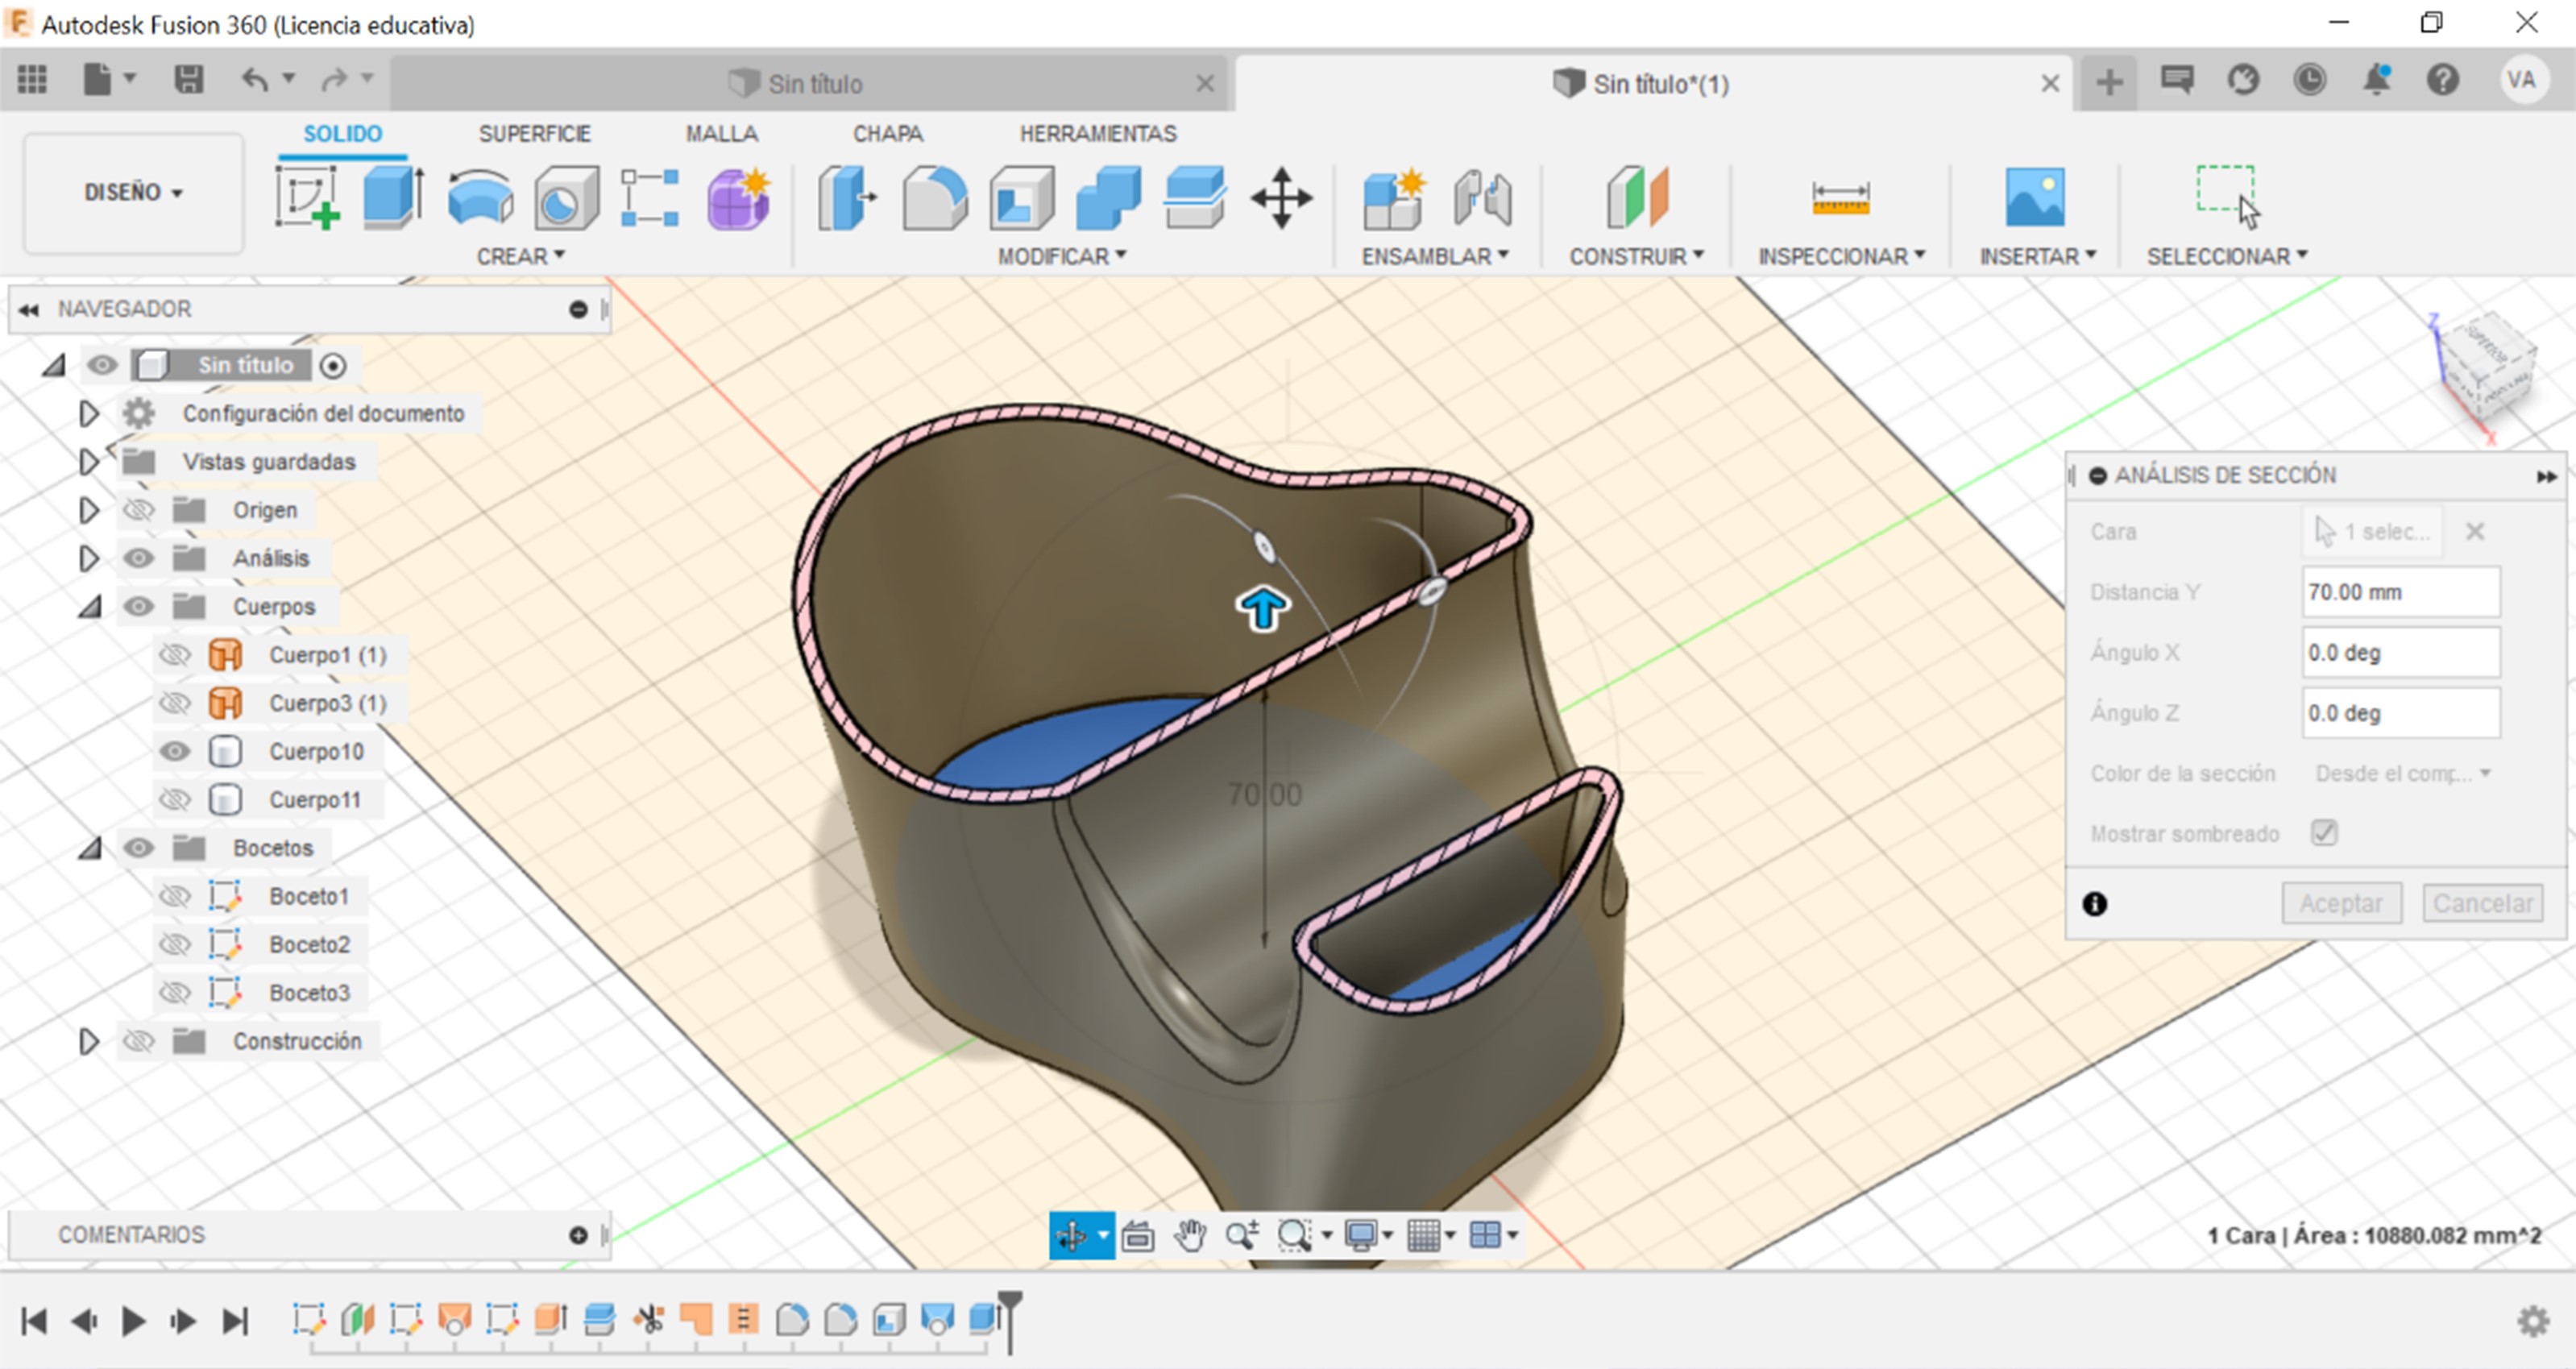Expand Configuración del documento node
This screenshot has width=2576, height=1369.
click(x=88, y=413)
